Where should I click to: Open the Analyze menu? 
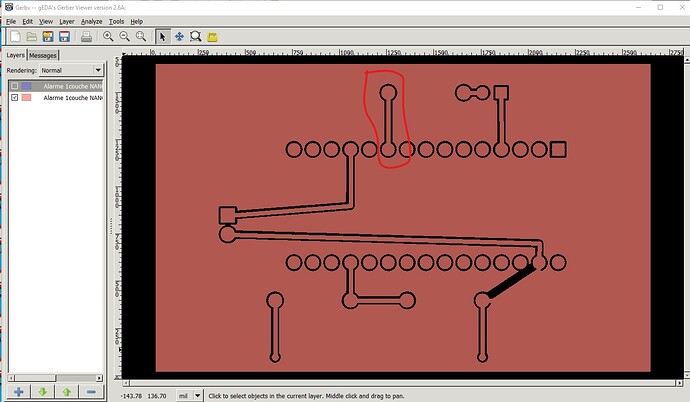tap(92, 21)
